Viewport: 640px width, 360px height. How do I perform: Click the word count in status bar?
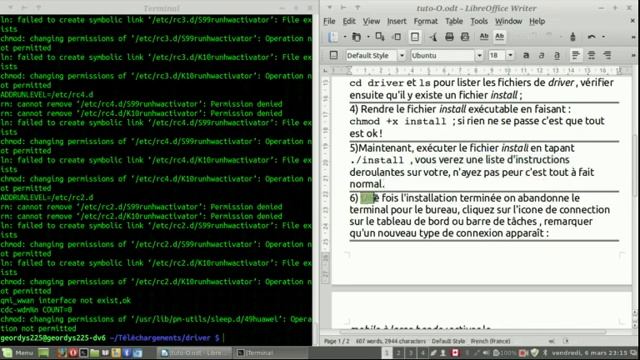coord(391,341)
